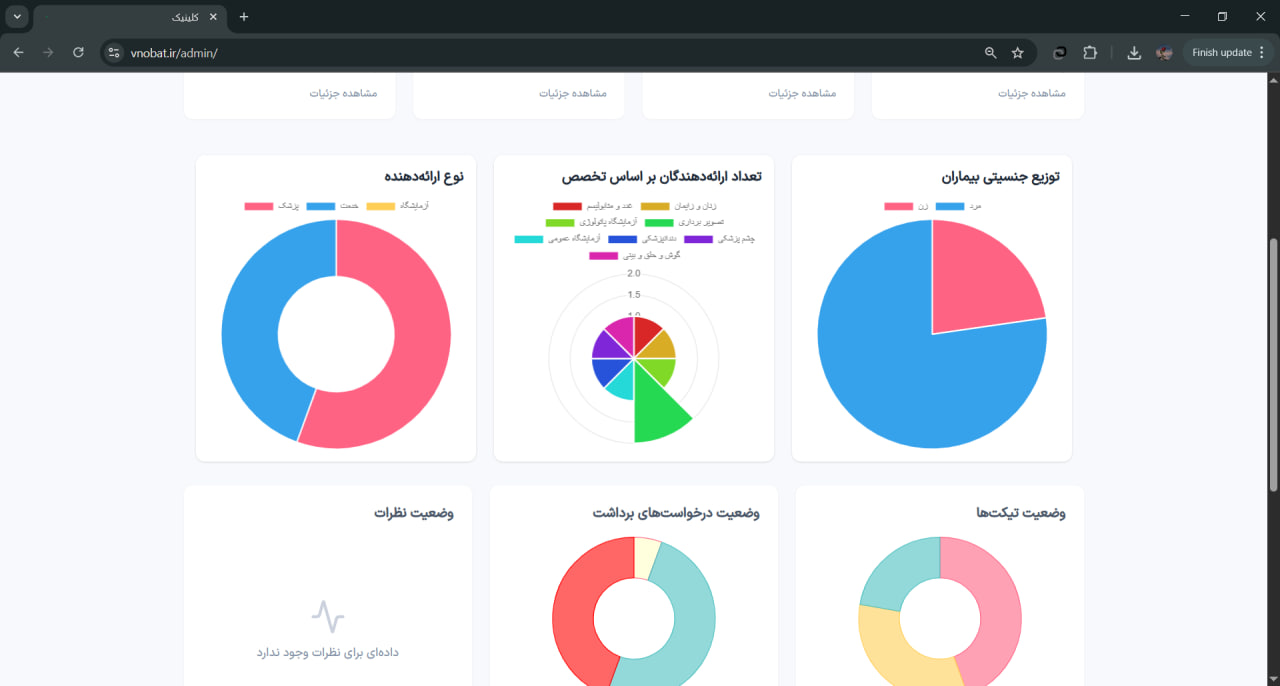Go back using the browser back arrow
The height and width of the screenshot is (686, 1280).
click(17, 52)
